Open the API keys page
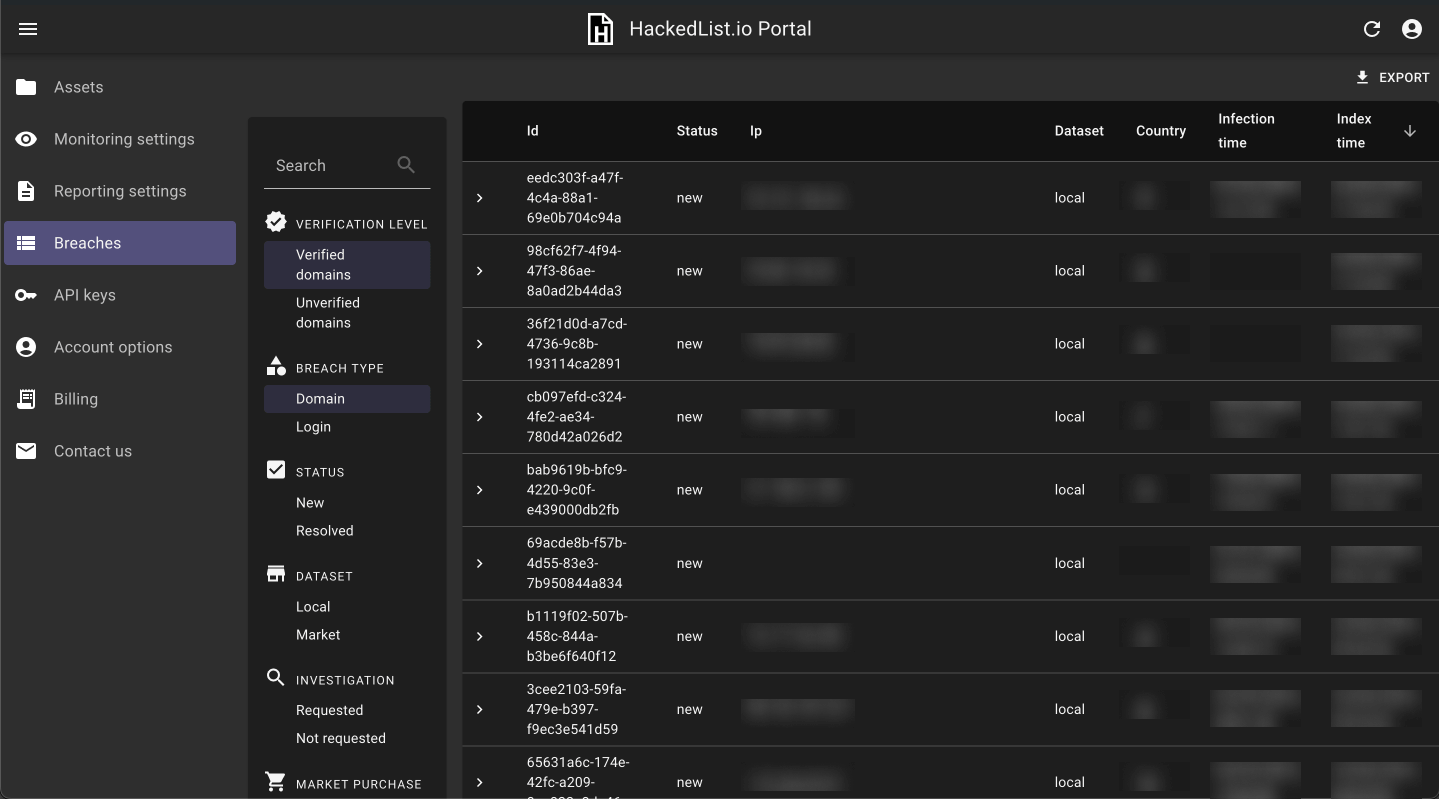Screen dimensions: 1439x799 (120, 295)
